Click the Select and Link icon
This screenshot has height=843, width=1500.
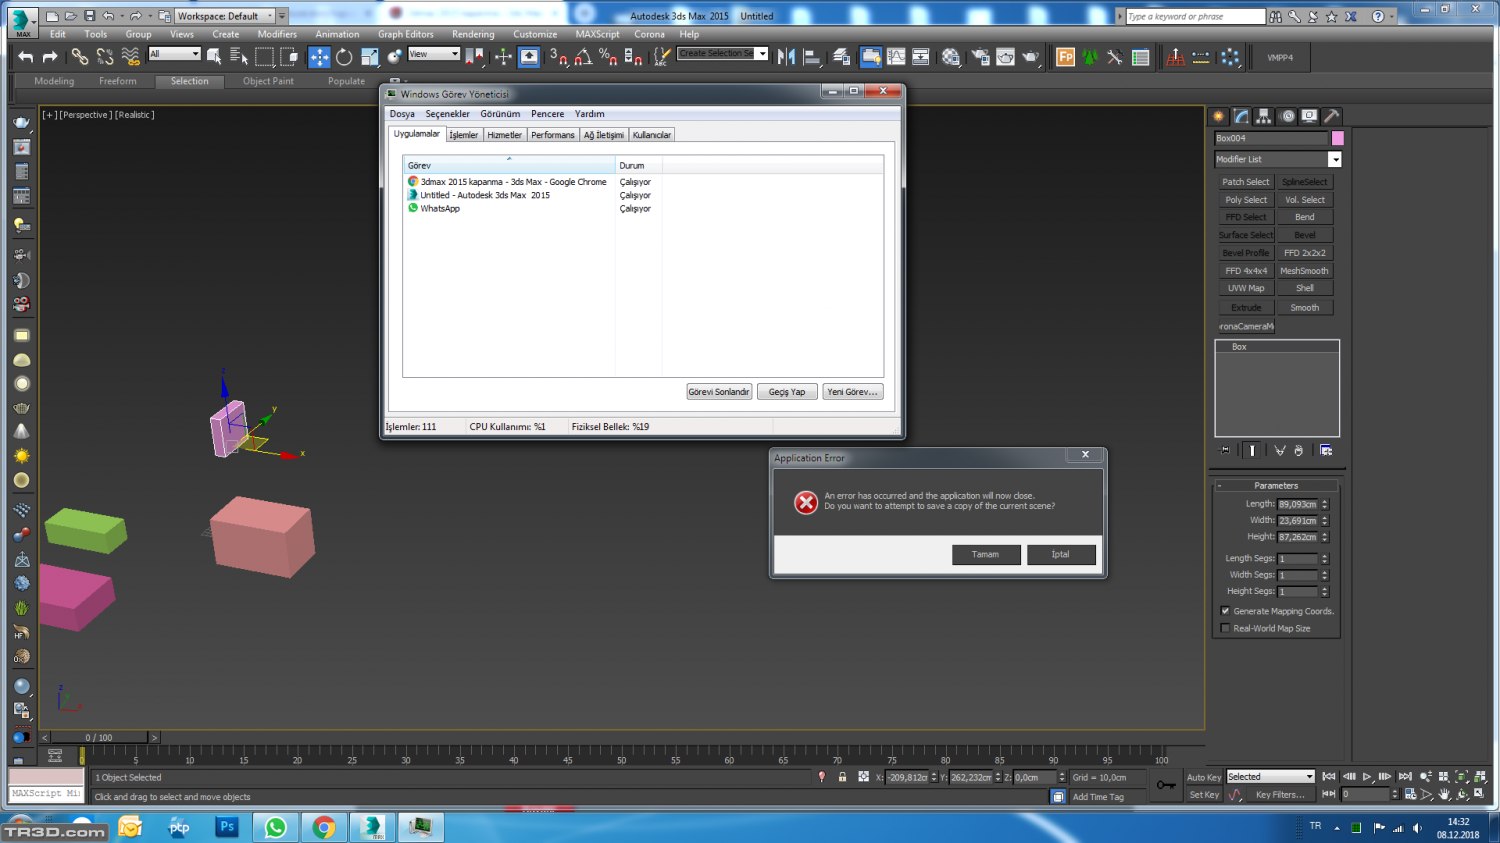click(80, 57)
